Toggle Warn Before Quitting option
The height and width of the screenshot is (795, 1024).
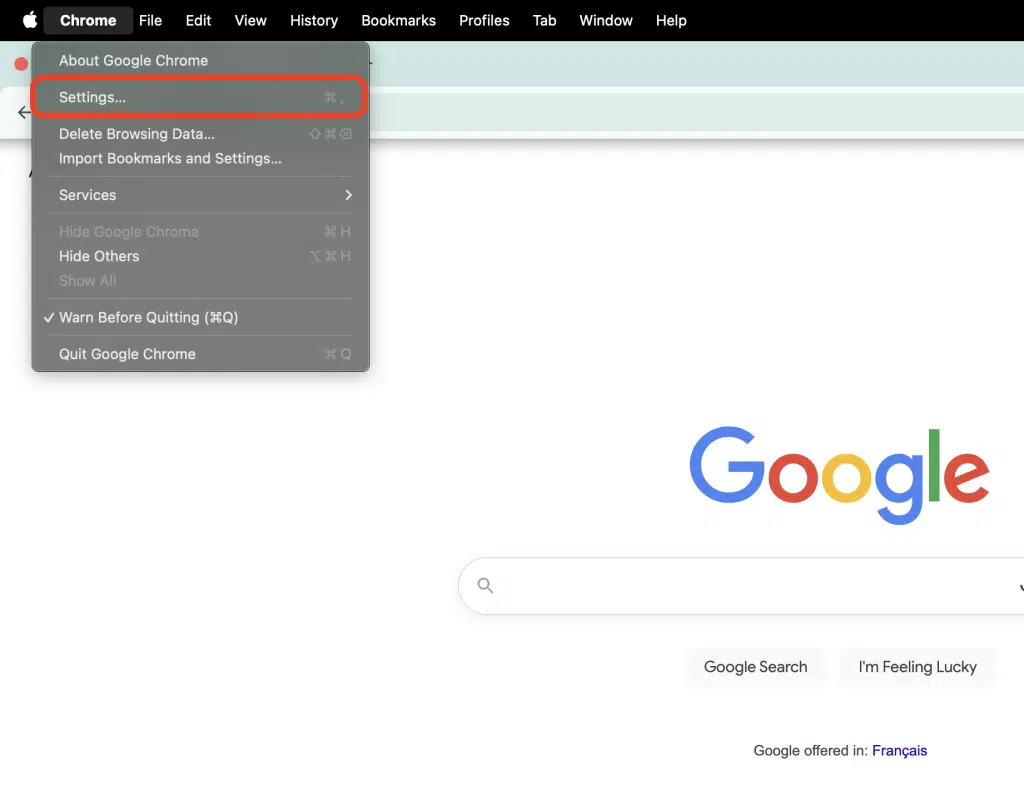coord(148,317)
